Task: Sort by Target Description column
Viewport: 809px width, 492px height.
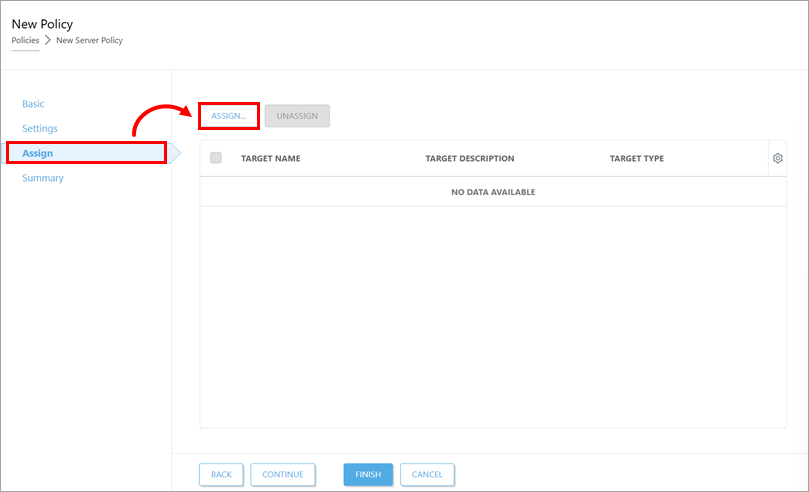Action: 469,159
